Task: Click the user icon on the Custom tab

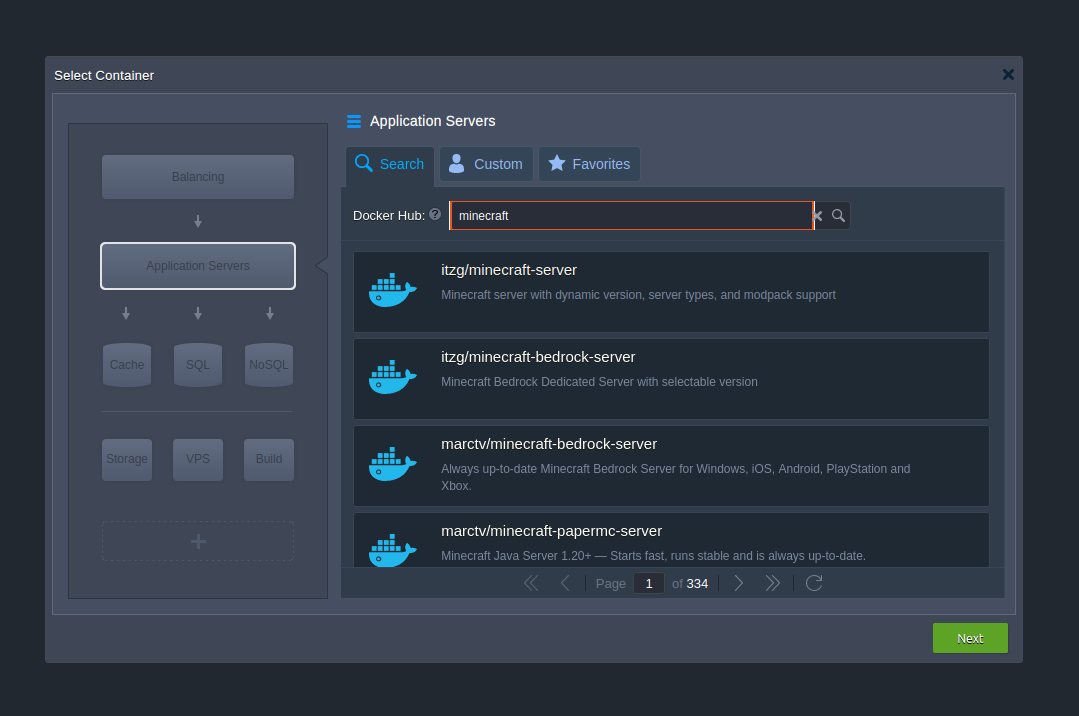Action: point(456,164)
